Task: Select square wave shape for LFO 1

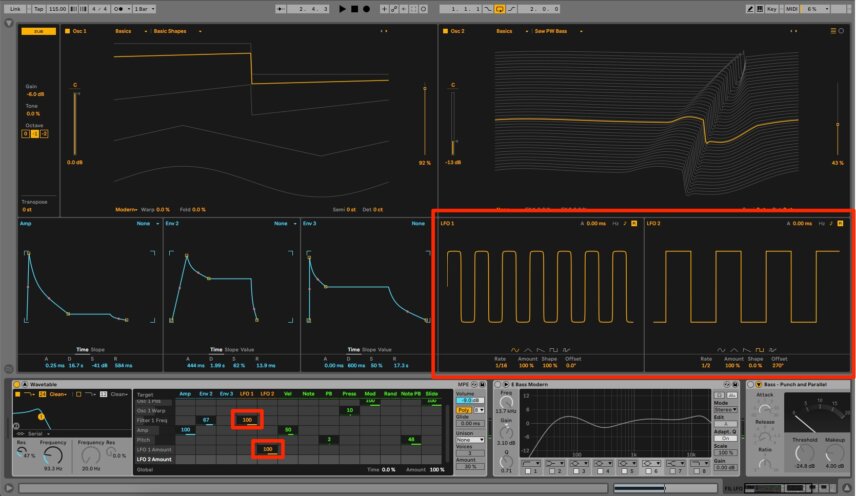Action: pos(554,350)
